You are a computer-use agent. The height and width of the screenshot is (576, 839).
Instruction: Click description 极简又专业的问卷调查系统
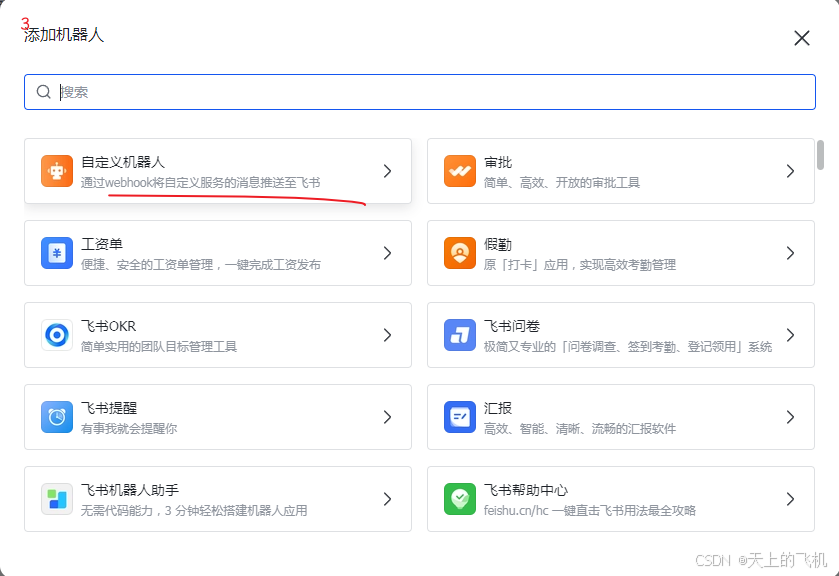tap(628, 346)
